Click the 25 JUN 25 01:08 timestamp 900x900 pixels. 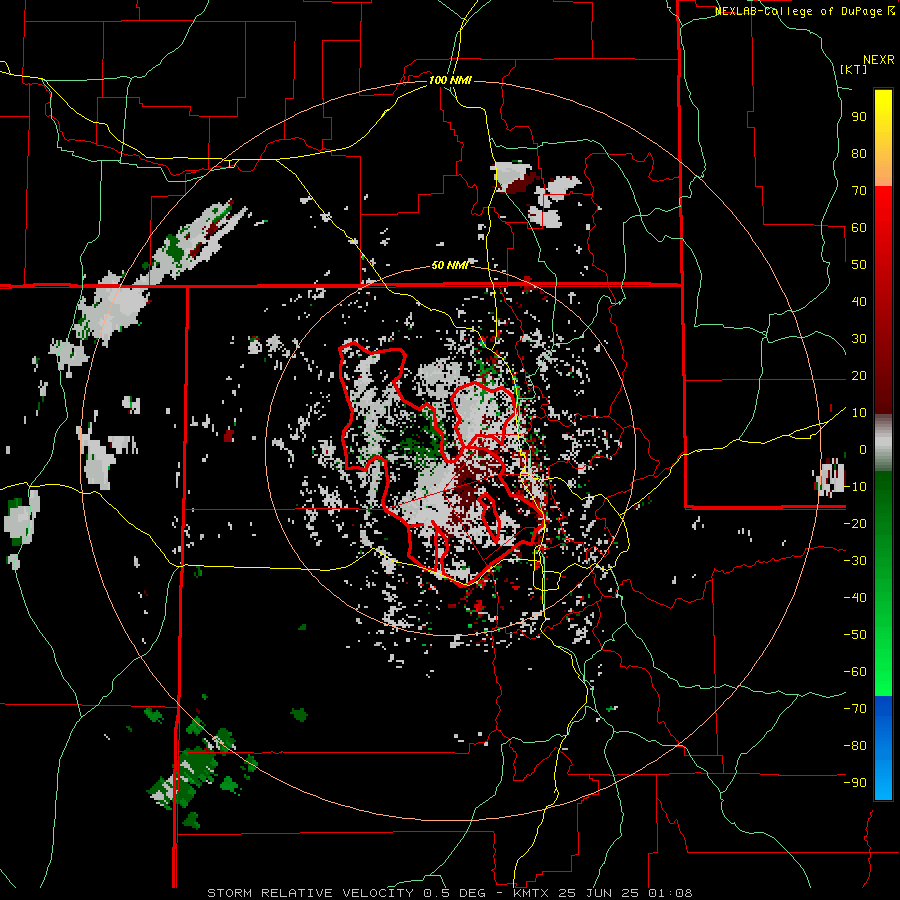pos(626,893)
